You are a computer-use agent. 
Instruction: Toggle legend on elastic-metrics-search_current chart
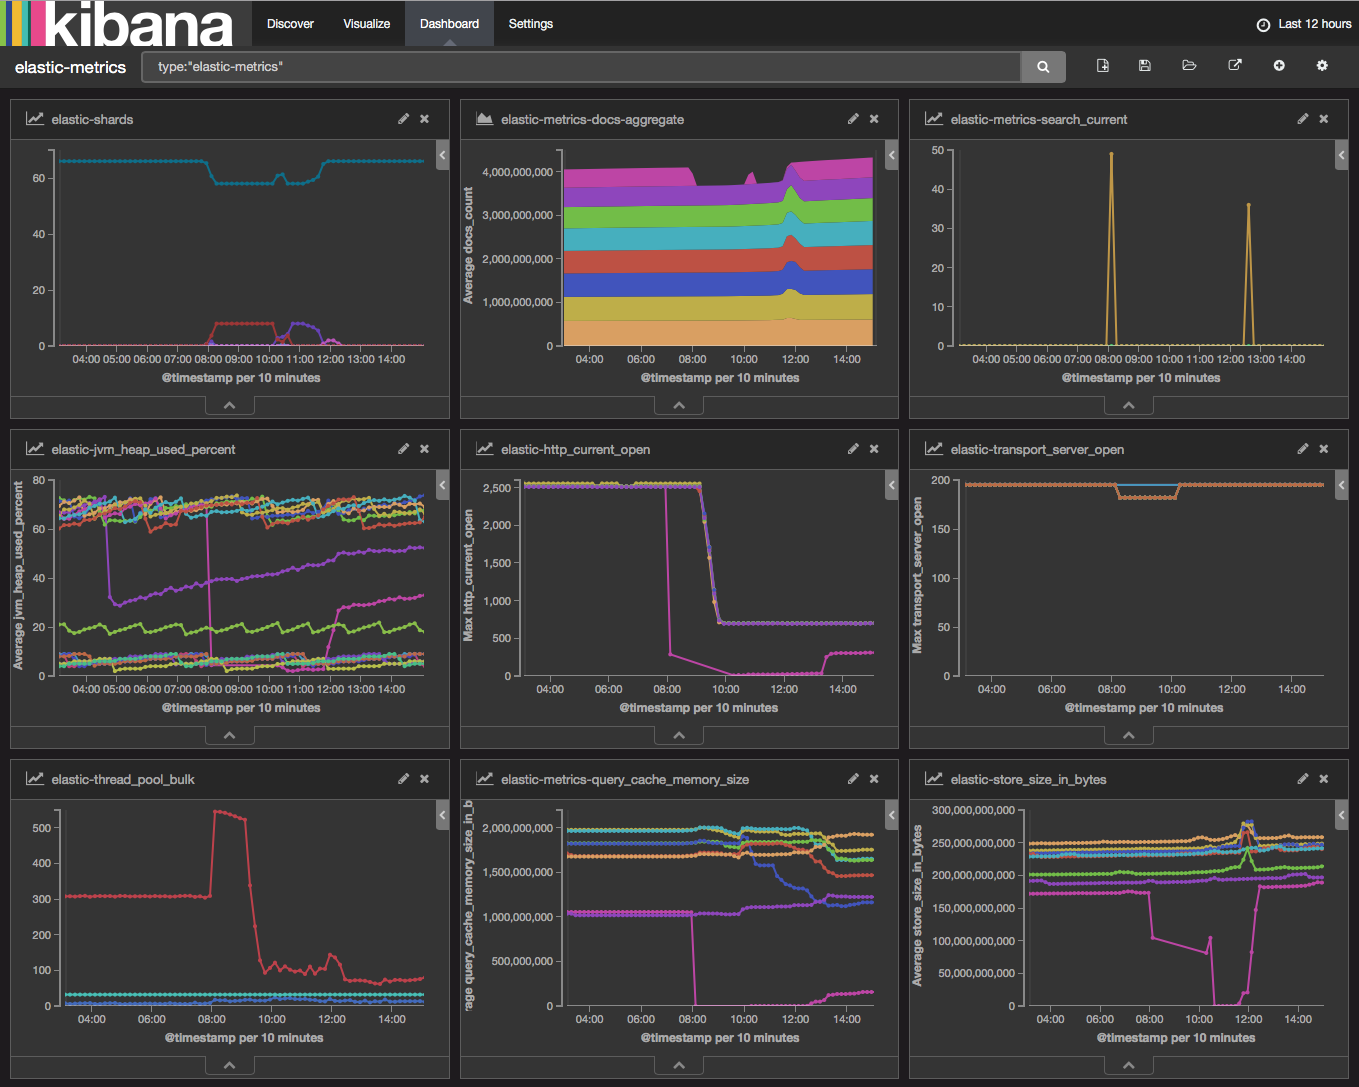(x=1342, y=155)
